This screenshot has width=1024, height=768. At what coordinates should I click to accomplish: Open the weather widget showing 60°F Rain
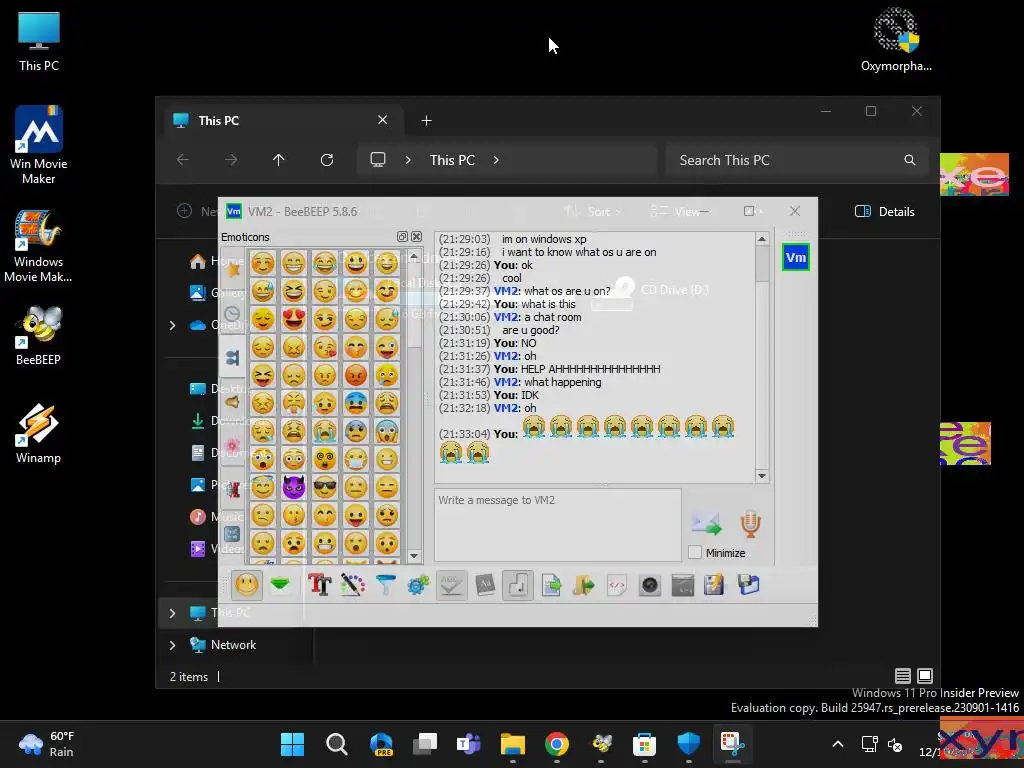coord(47,744)
